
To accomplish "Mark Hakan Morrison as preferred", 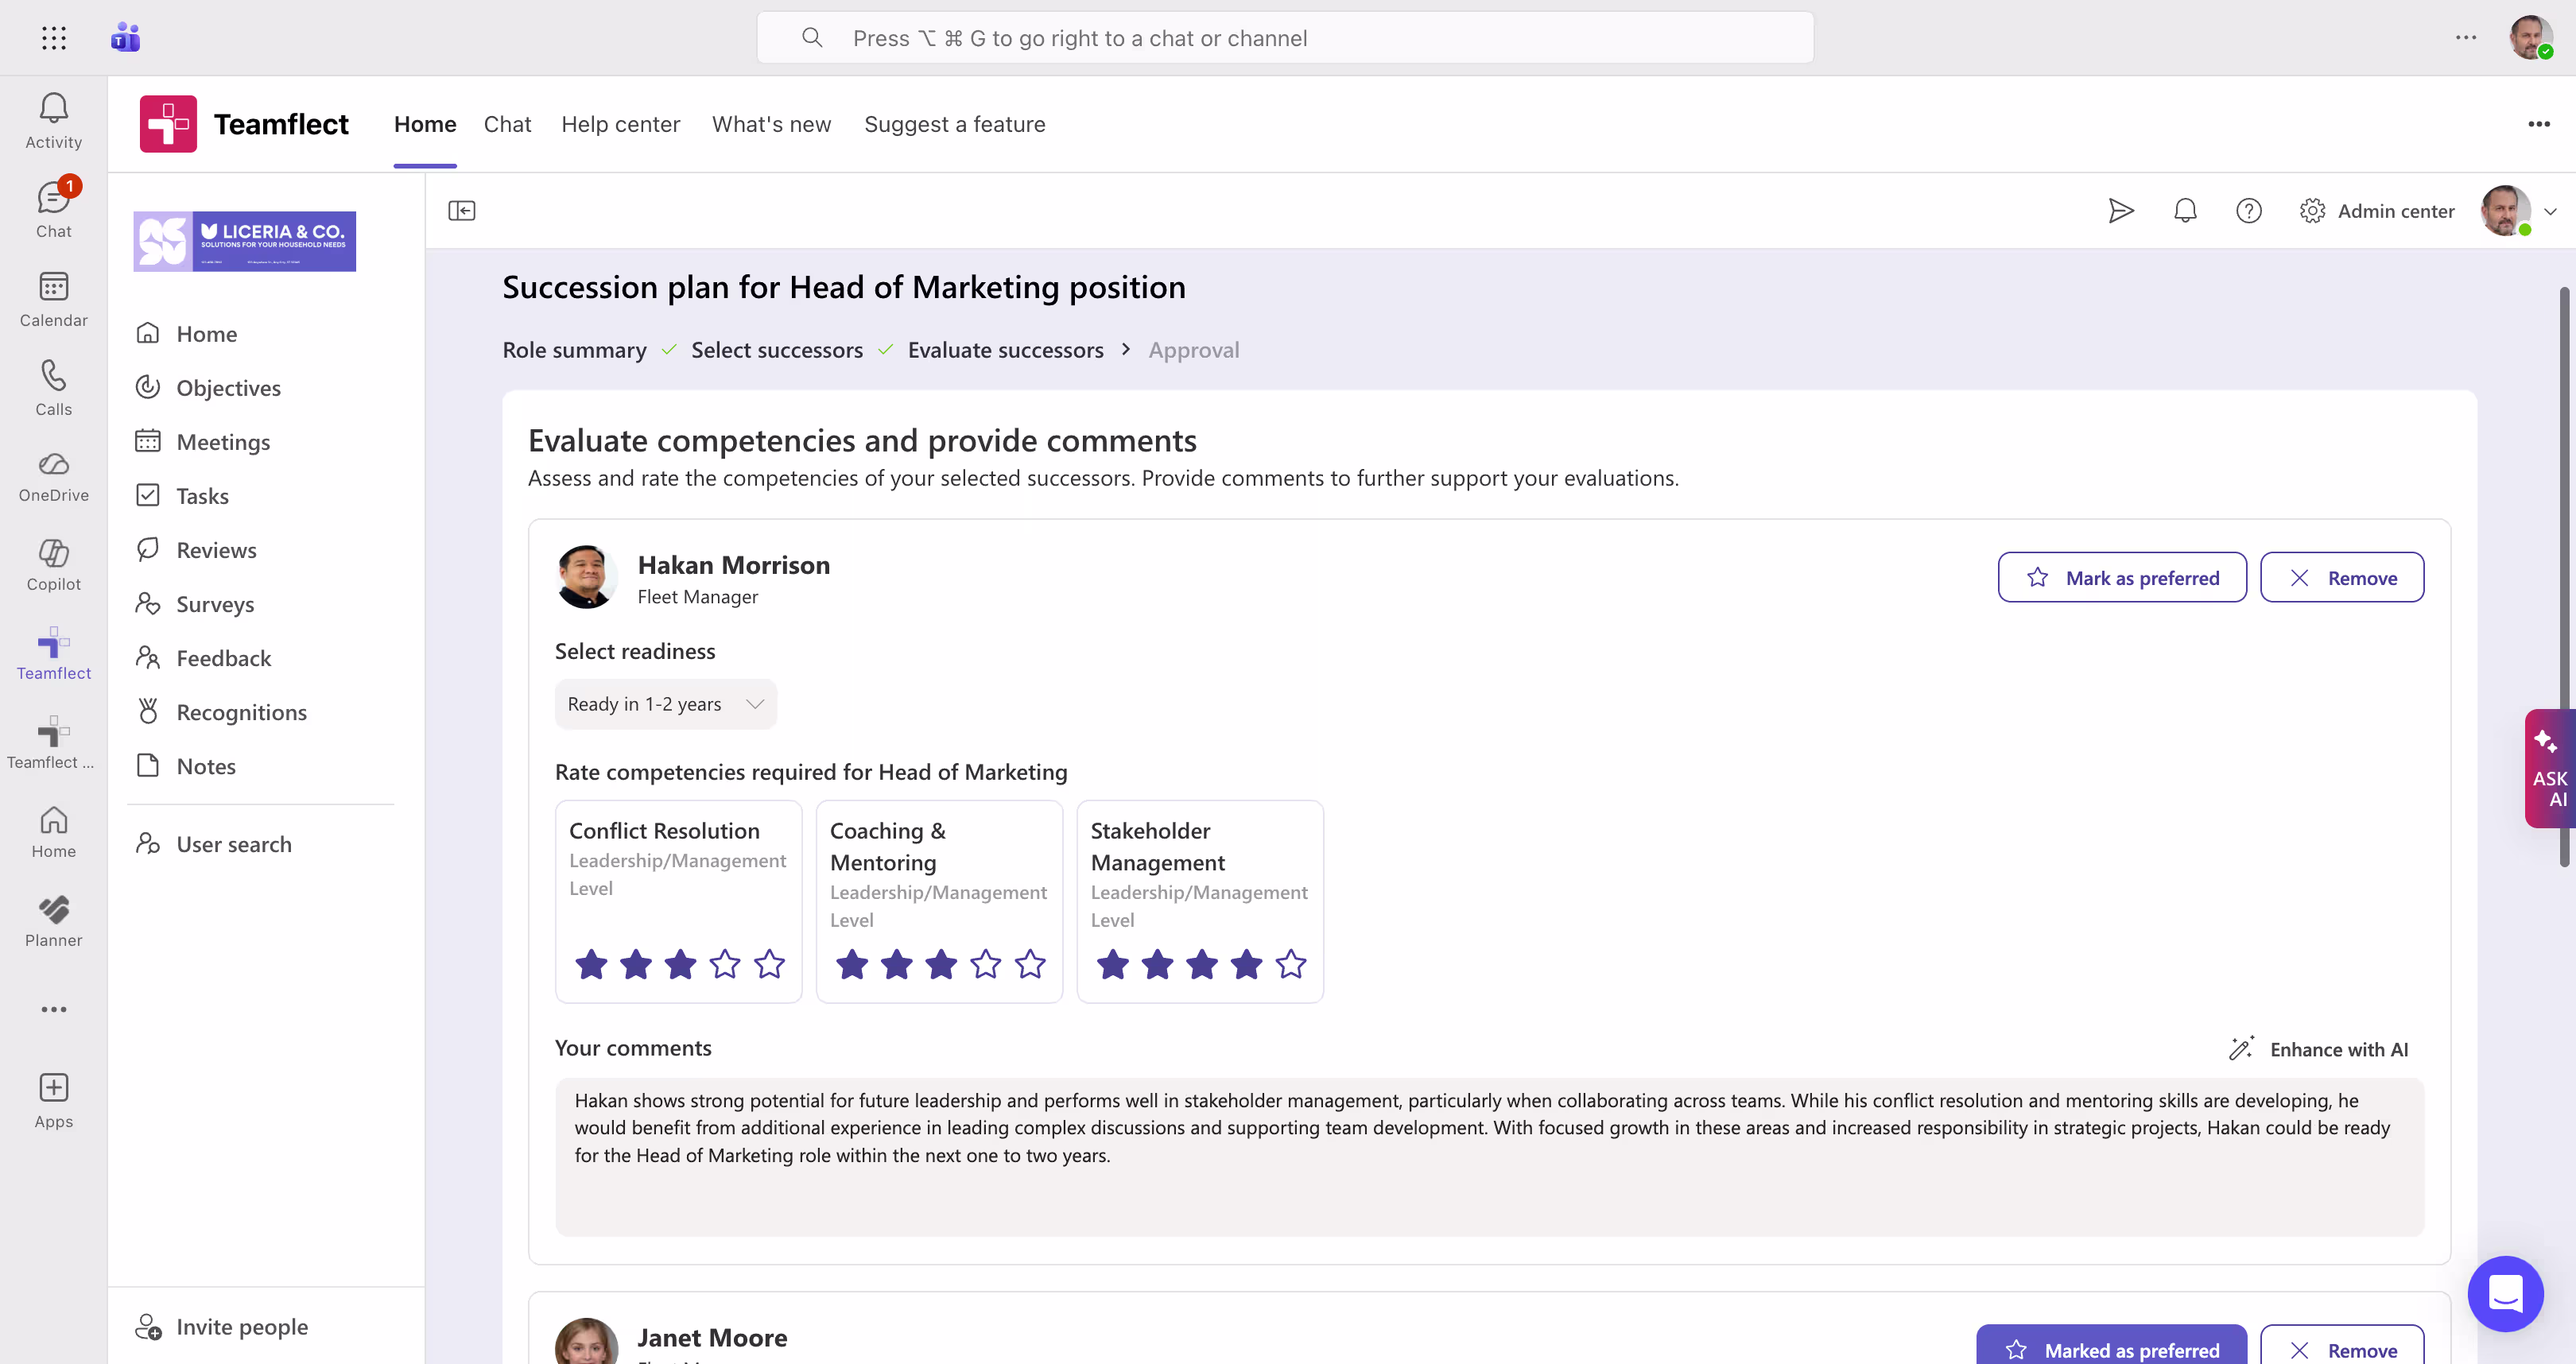I will pyautogui.click(x=2122, y=577).
